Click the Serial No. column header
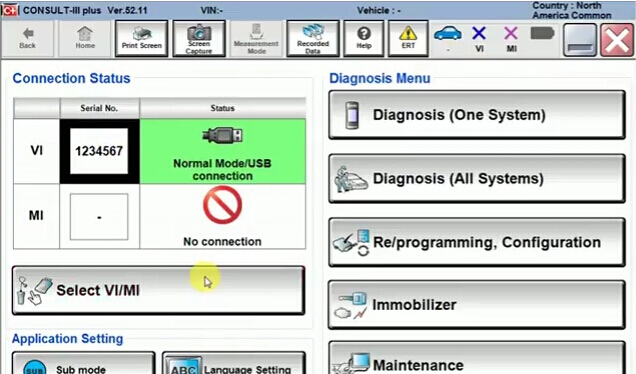Viewport: 636px width, 374px height. pyautogui.click(x=99, y=108)
